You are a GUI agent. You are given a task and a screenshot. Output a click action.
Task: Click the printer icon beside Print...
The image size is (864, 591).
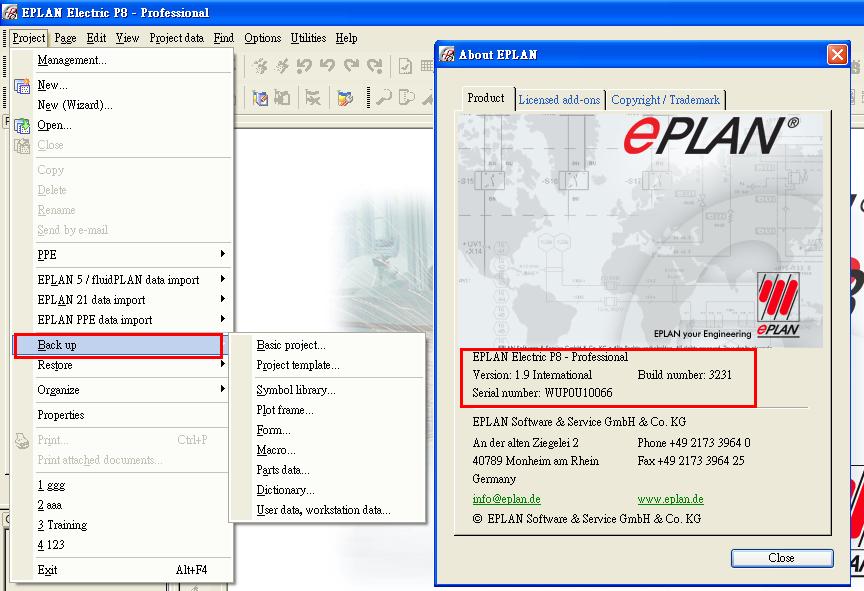pyautogui.click(x=22, y=441)
